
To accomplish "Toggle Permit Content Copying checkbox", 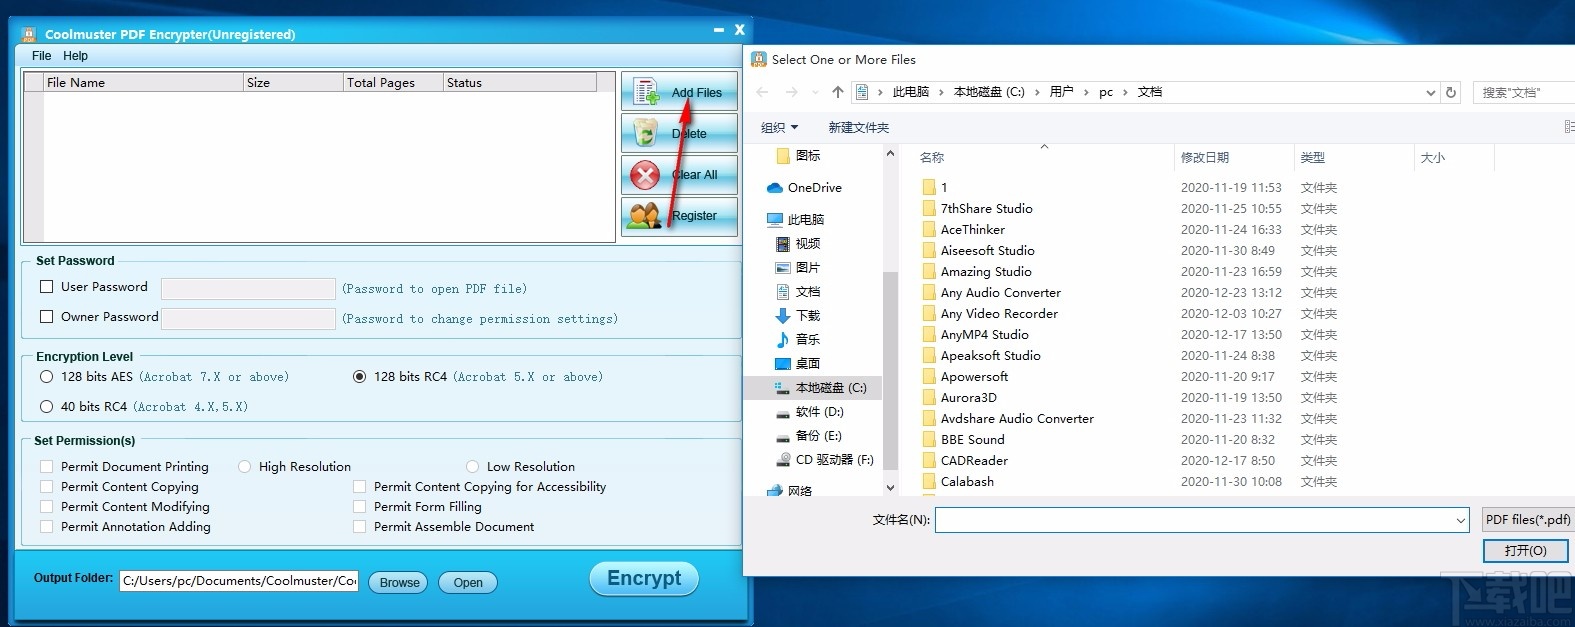I will point(46,487).
